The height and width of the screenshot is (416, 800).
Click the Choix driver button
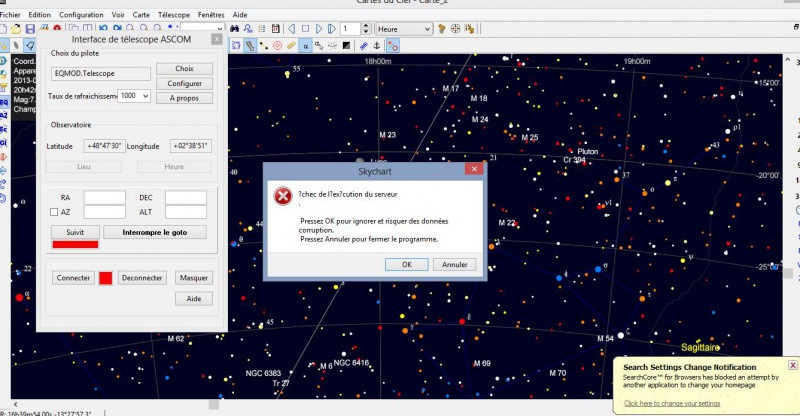184,68
